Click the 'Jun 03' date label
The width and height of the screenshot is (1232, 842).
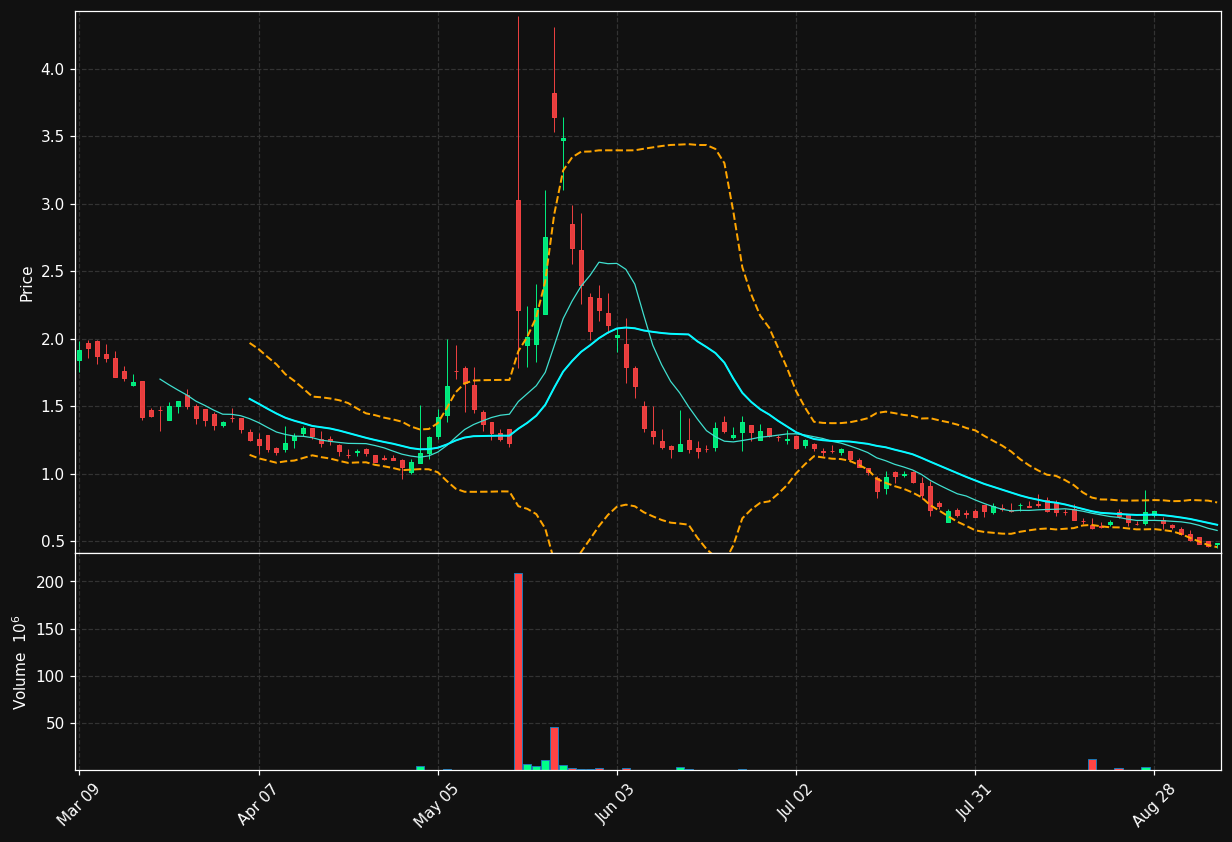point(615,805)
